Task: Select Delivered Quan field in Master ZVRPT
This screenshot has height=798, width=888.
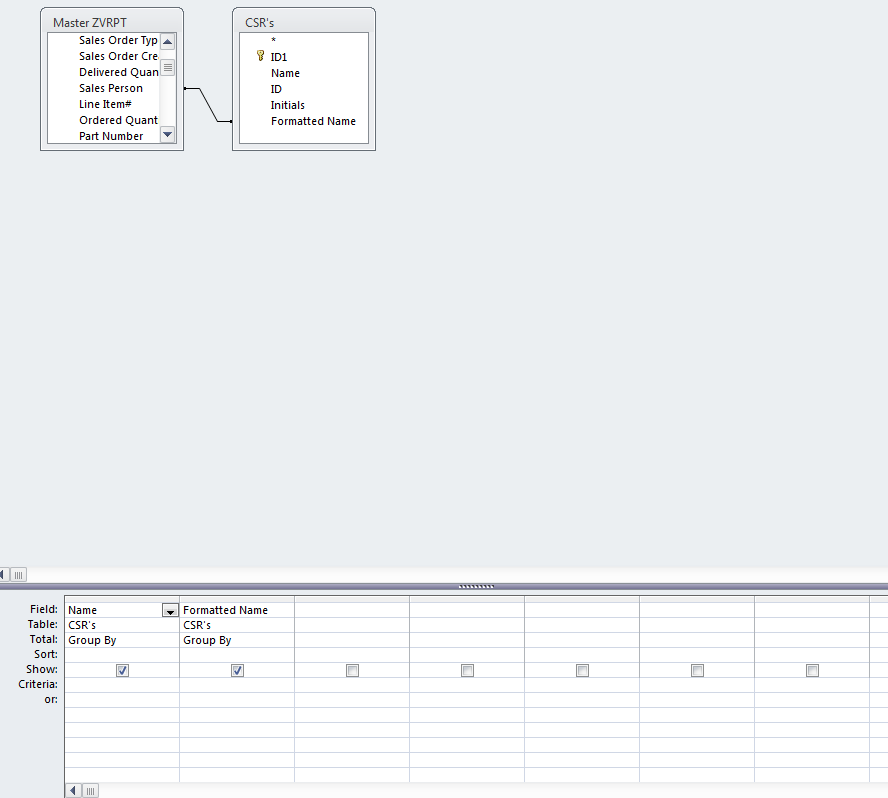Action: [x=118, y=72]
